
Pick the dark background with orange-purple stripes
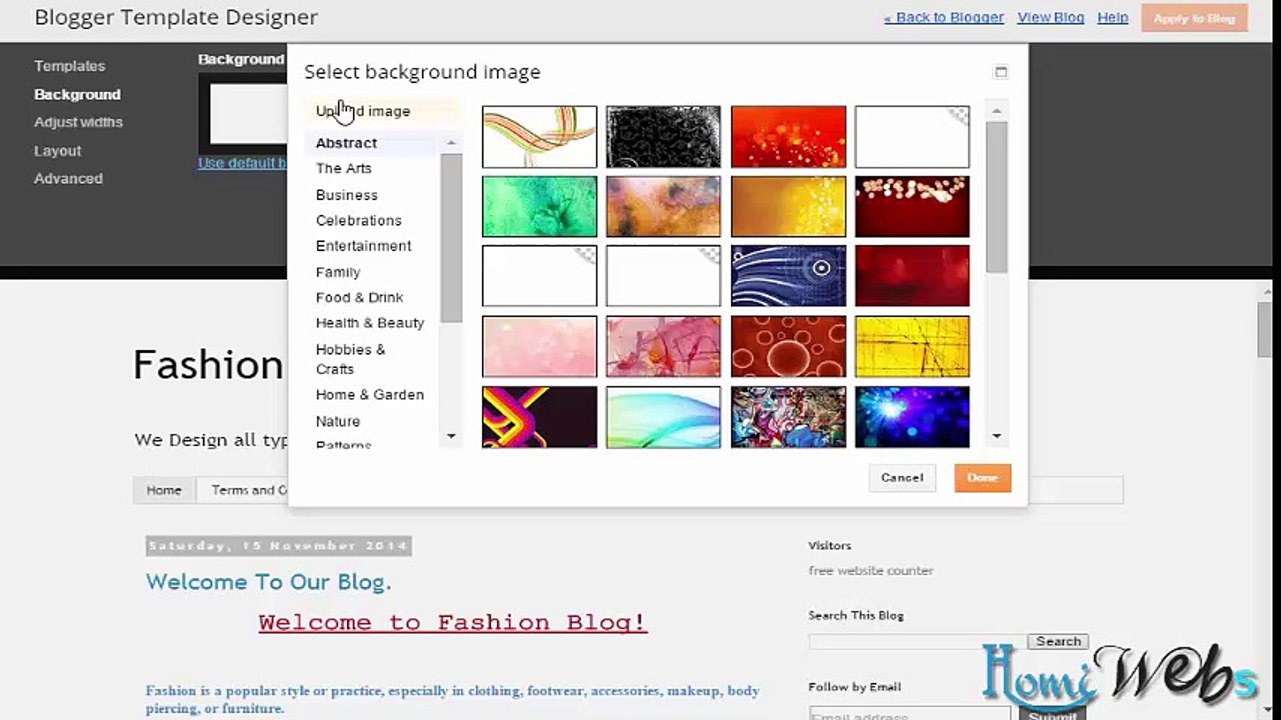point(539,417)
